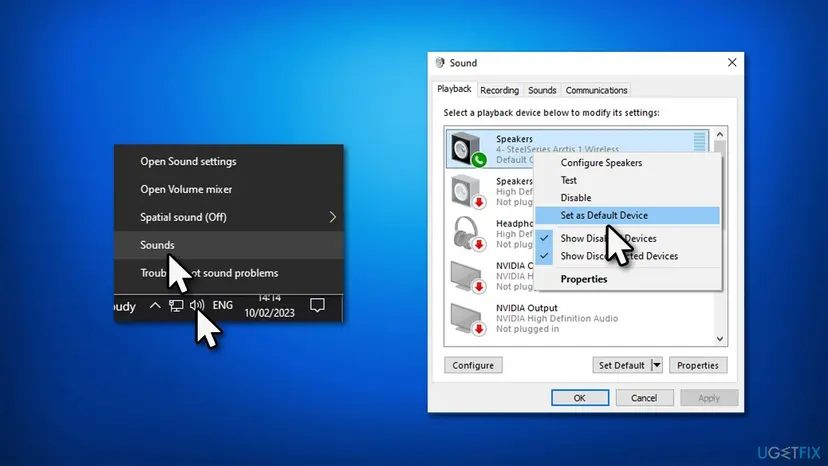Close the Sound dialog window
The image size is (828, 466).
(x=732, y=62)
